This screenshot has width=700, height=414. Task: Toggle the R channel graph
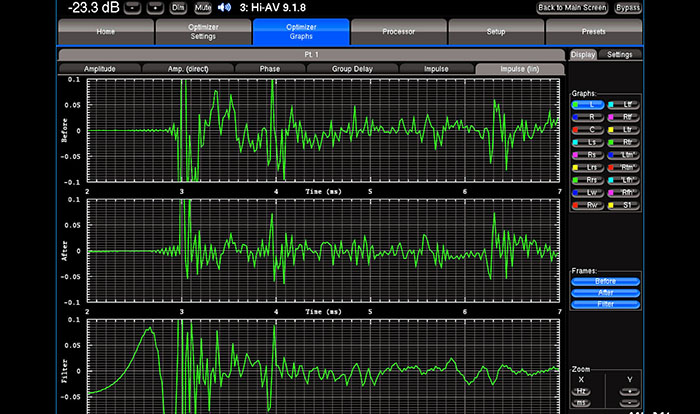point(588,117)
